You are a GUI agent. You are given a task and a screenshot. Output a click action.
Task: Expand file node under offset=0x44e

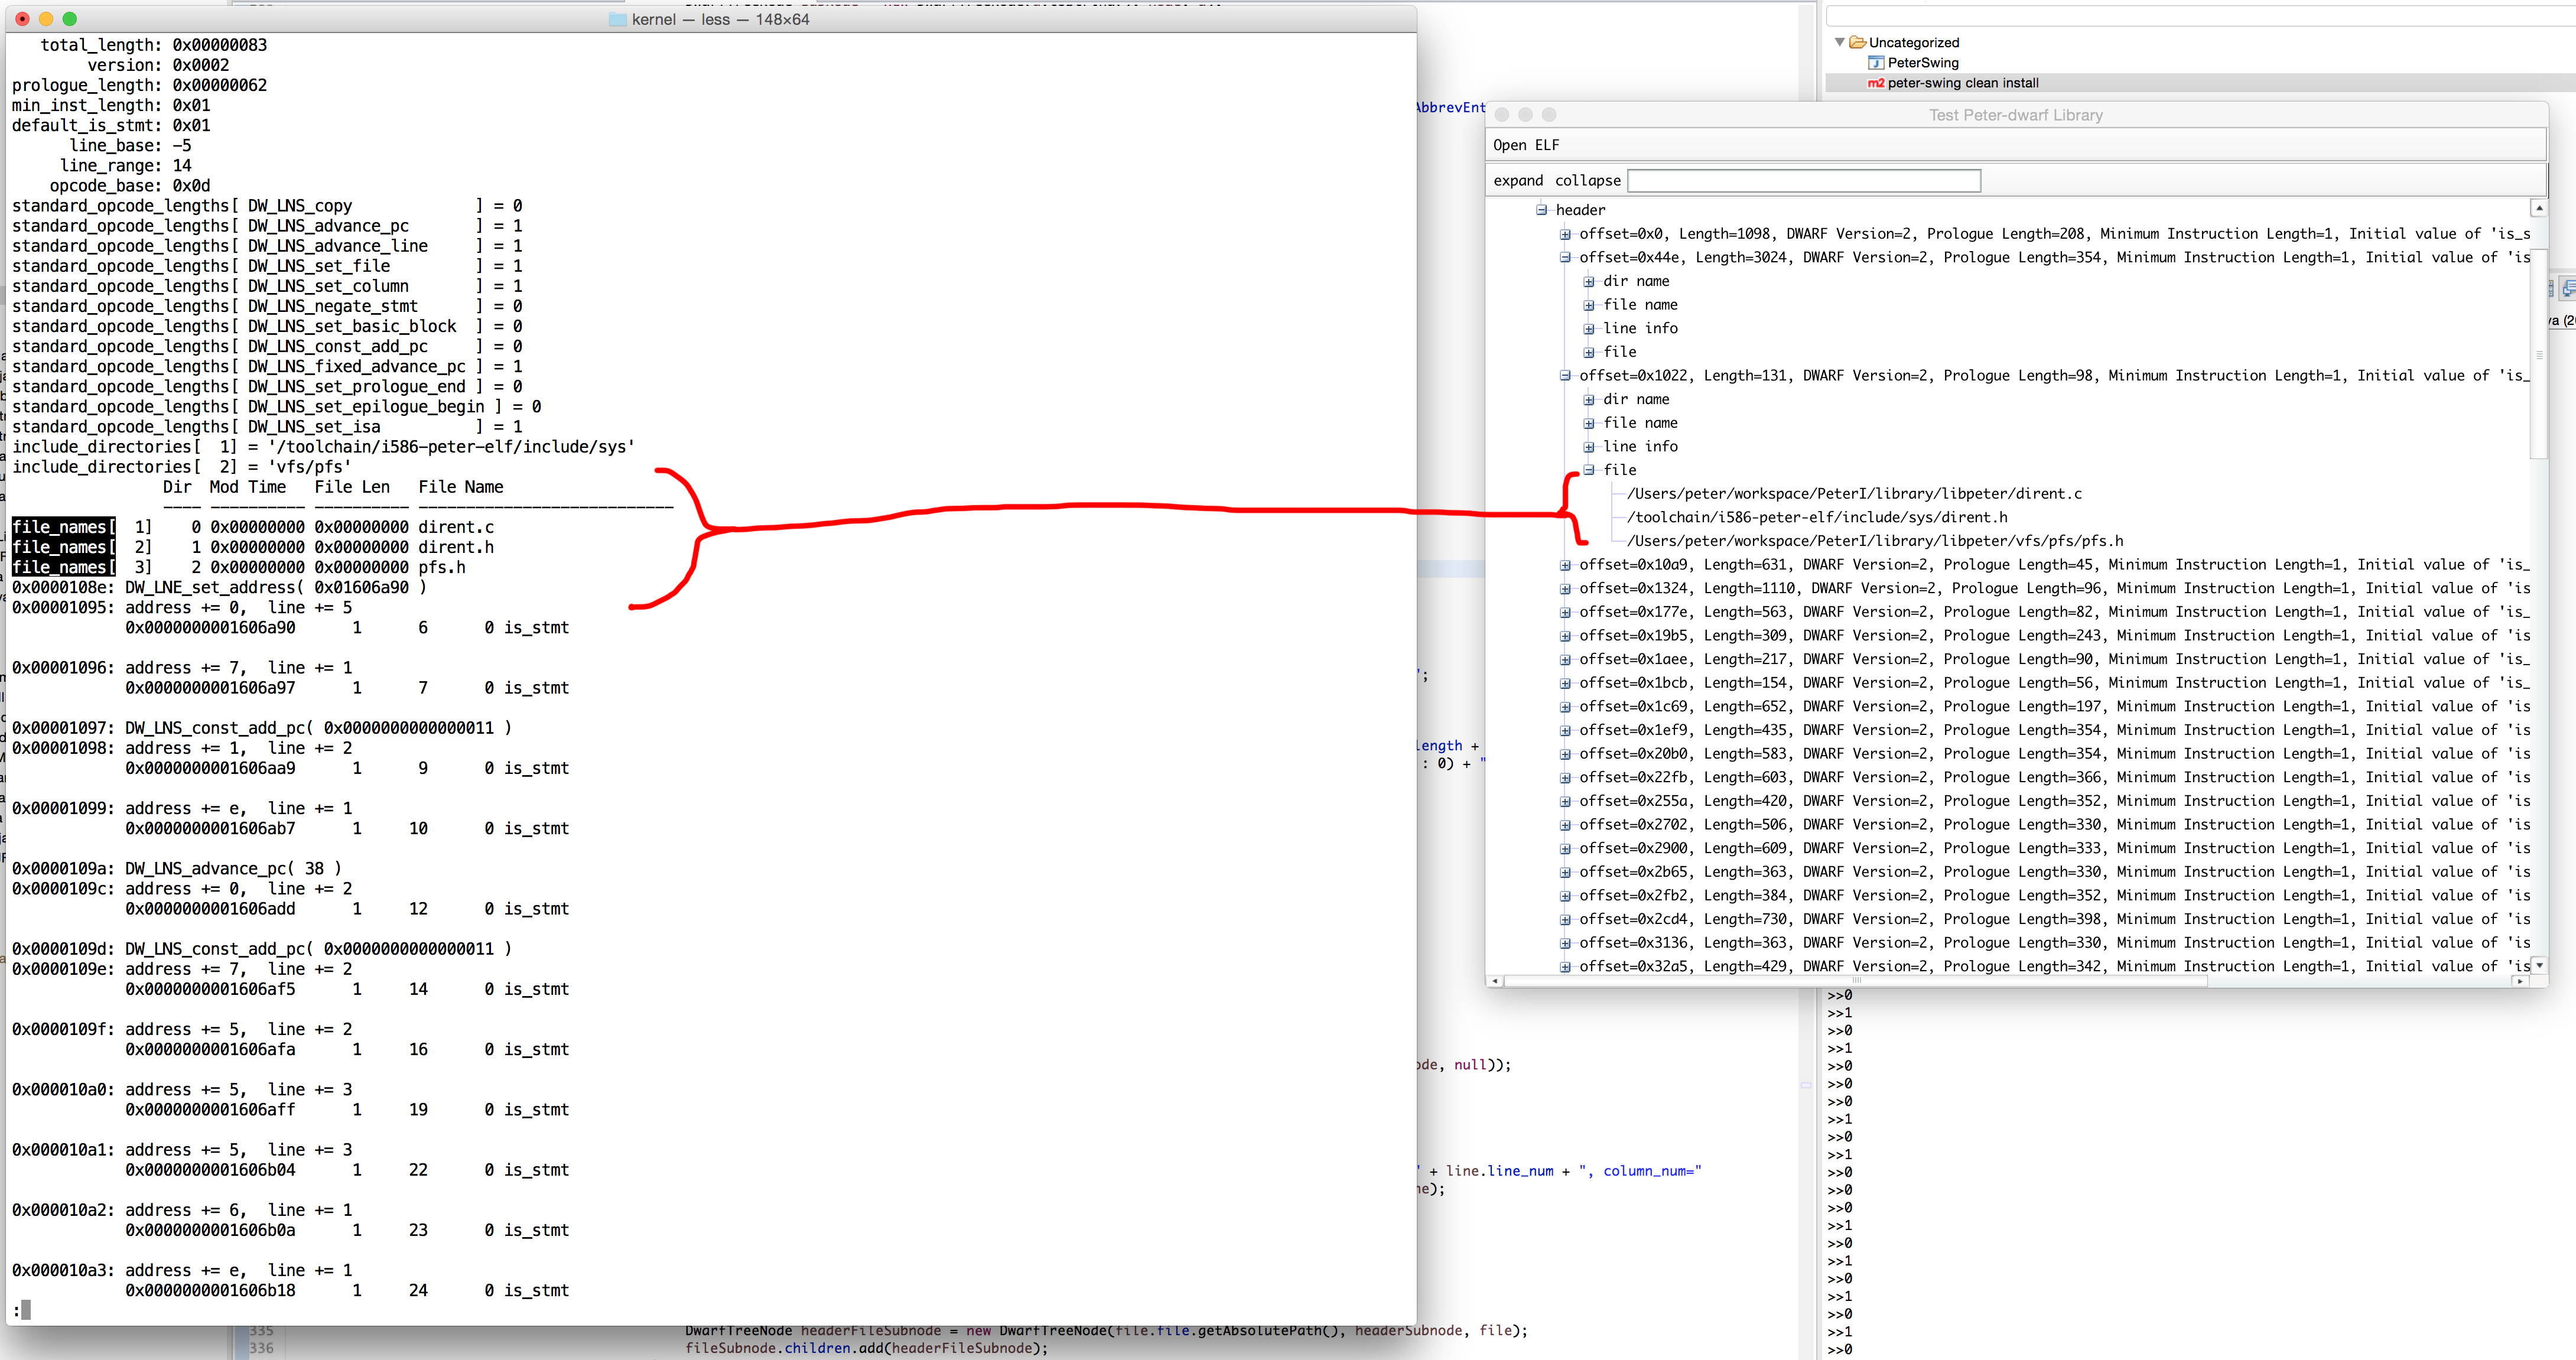pos(1589,352)
